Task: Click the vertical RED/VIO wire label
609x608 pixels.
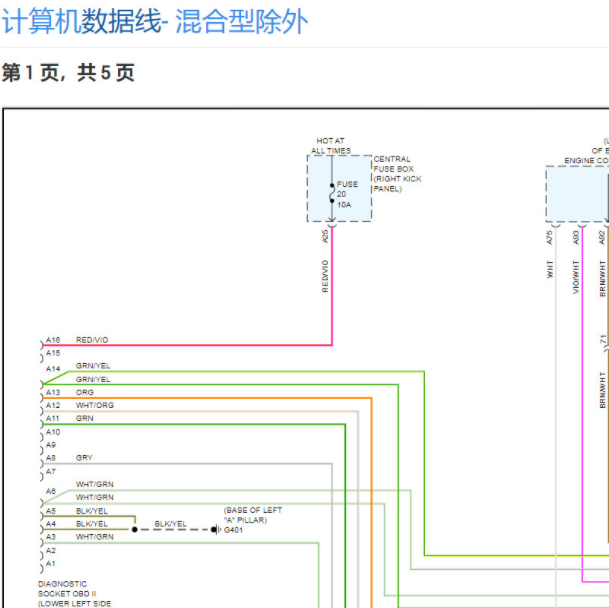Action: pos(325,276)
